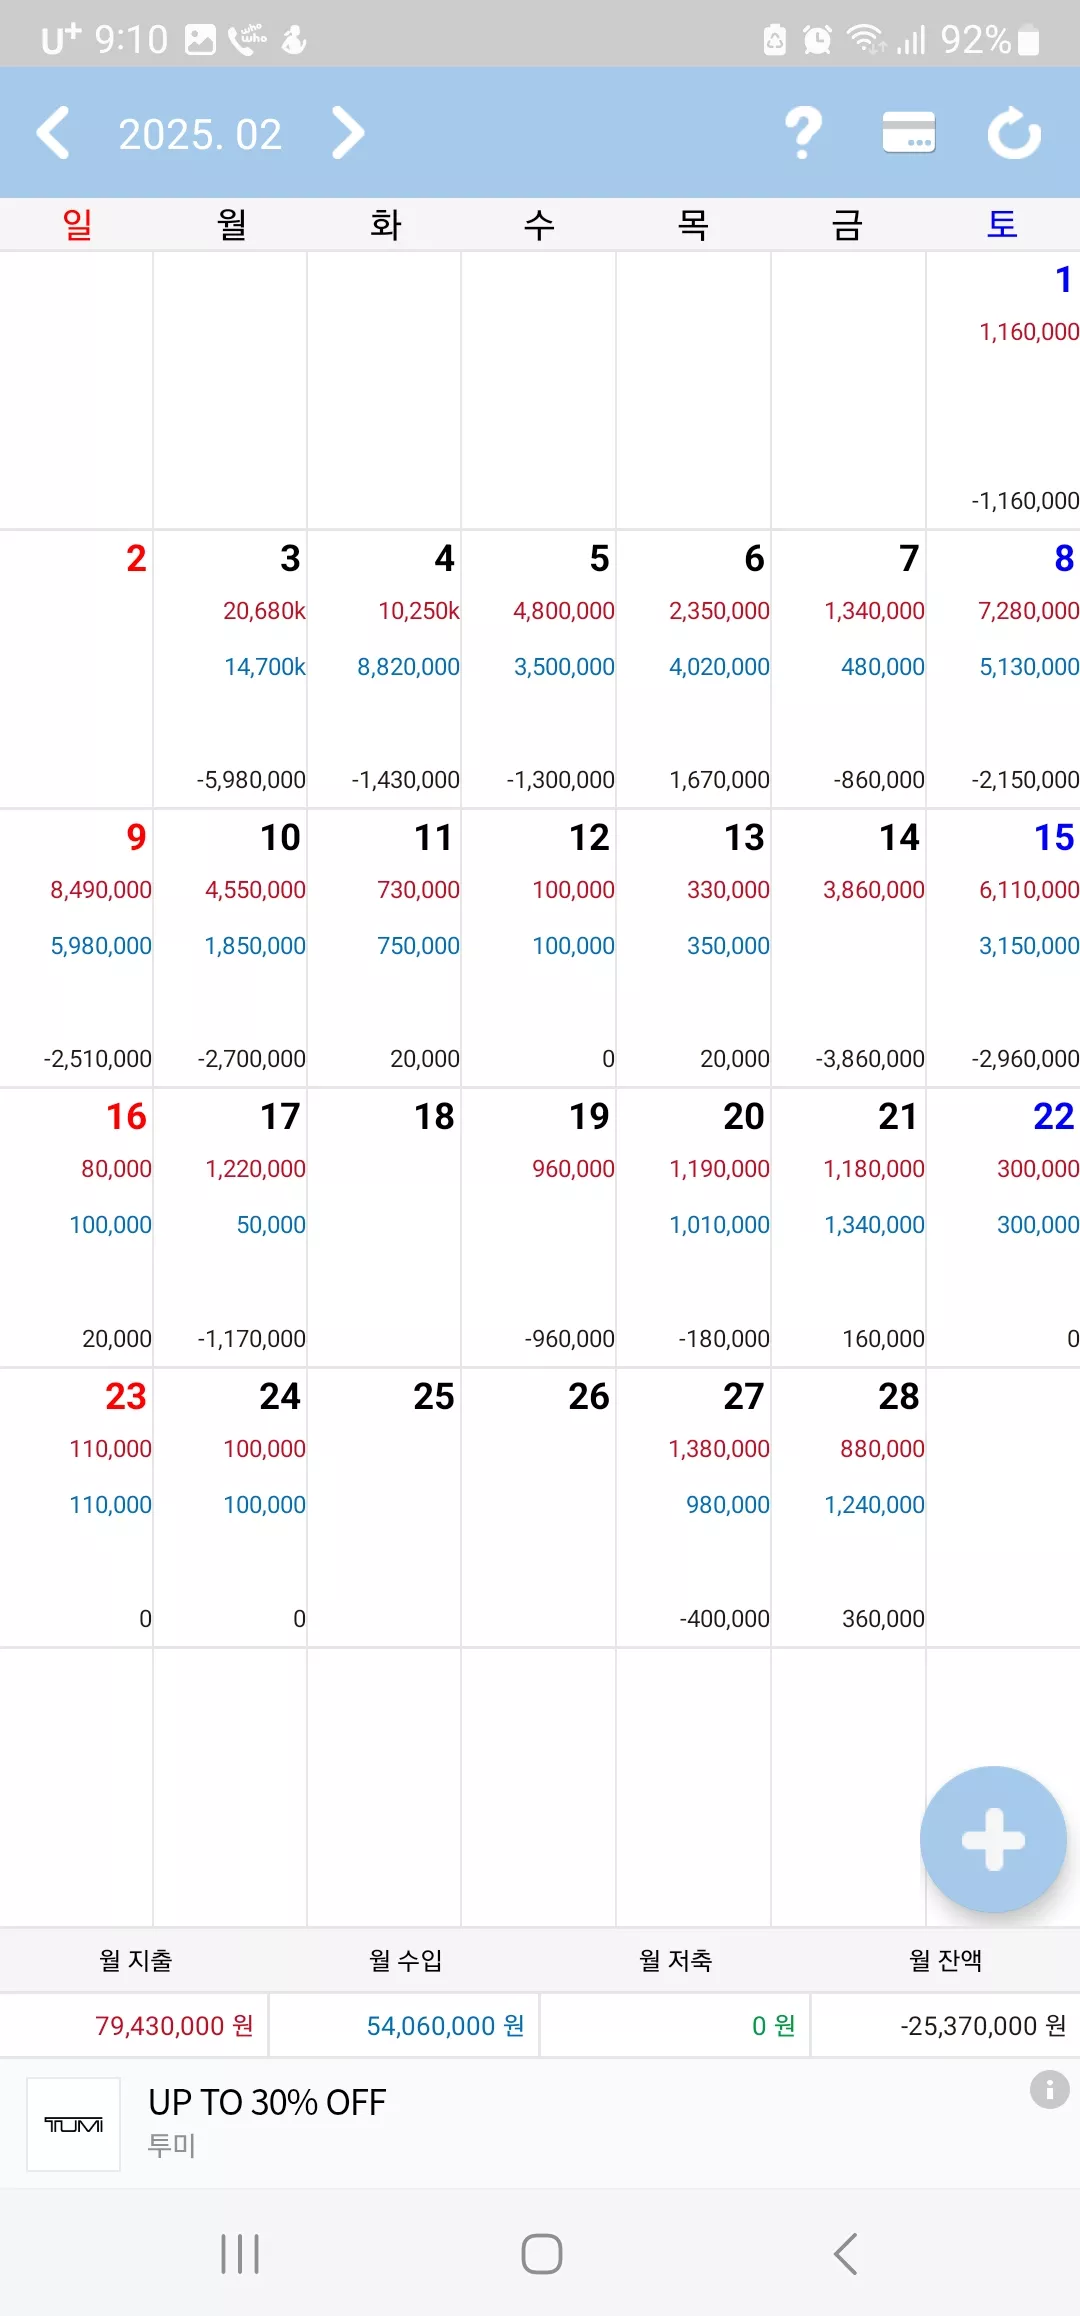This screenshot has width=1080, height=2316.
Task: Open the card management icon
Action: coord(909,133)
